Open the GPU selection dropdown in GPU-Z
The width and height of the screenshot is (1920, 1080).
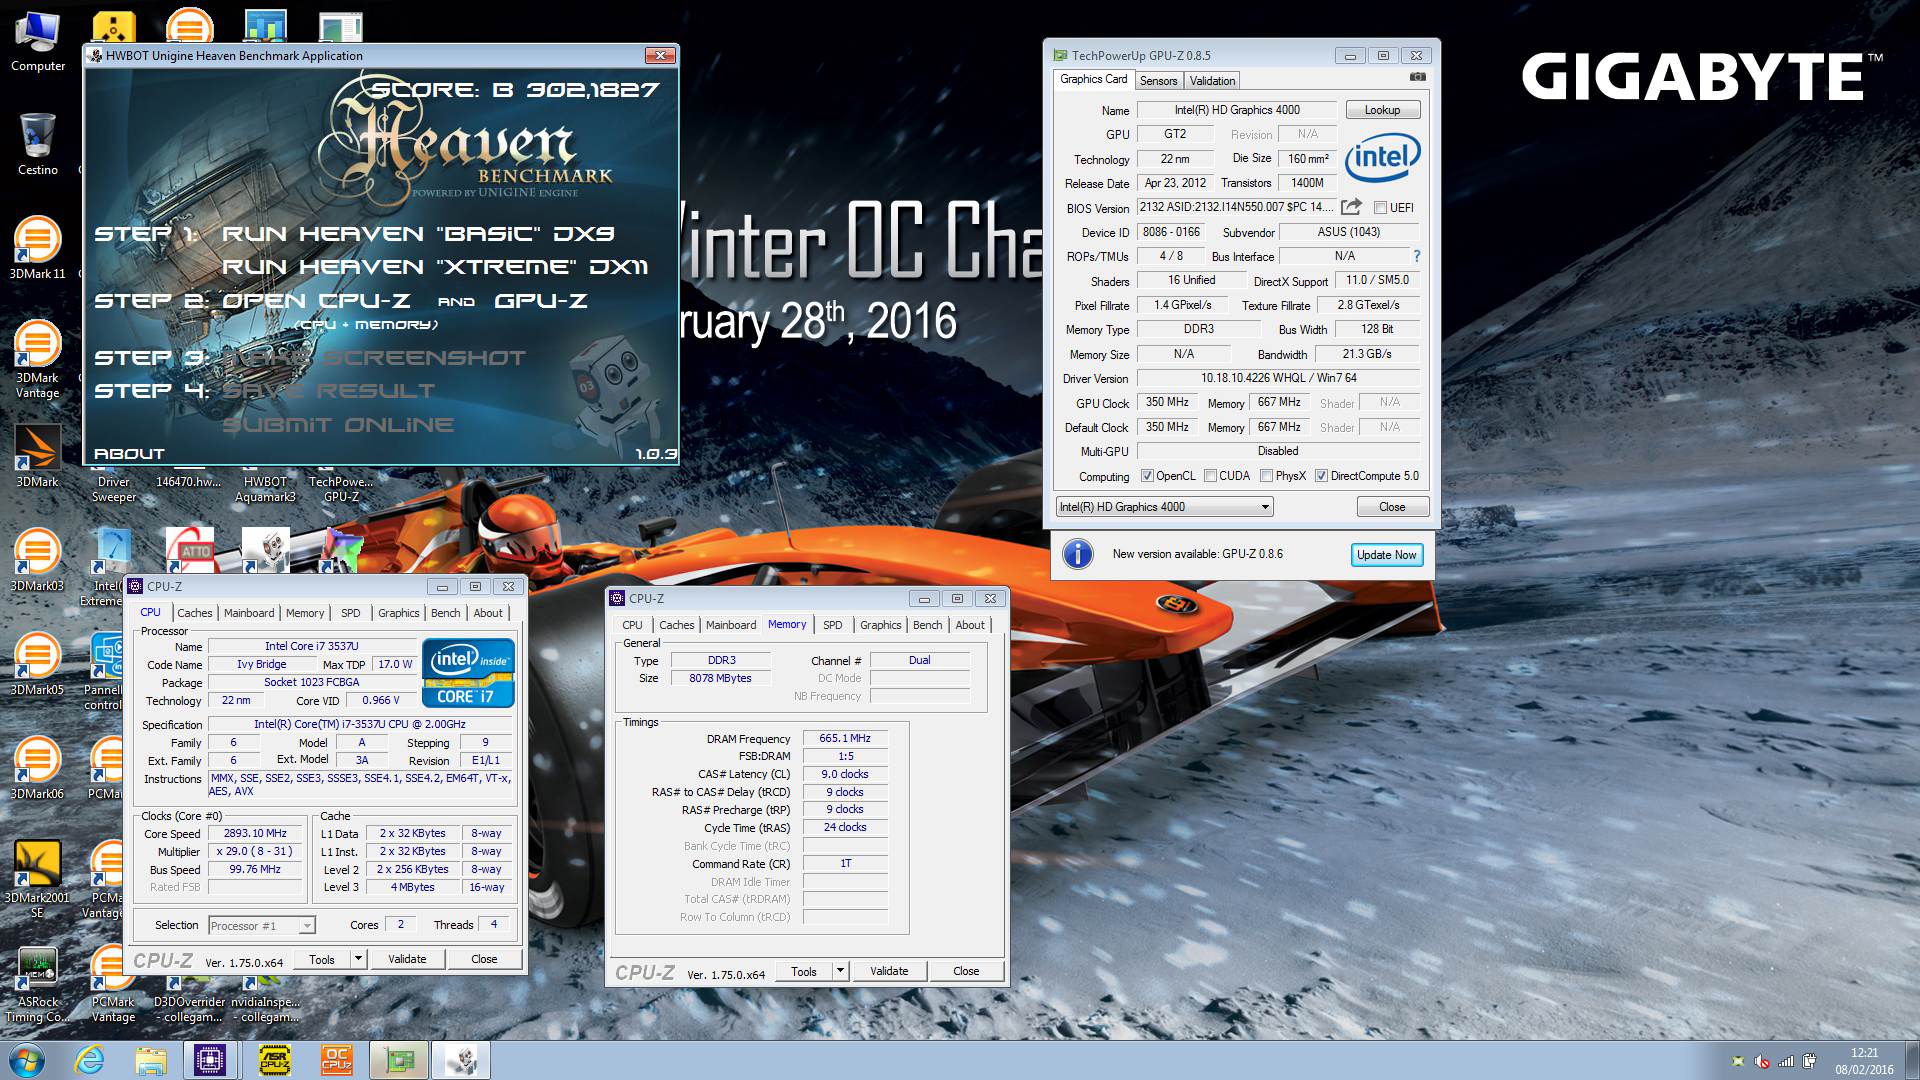click(x=1164, y=507)
